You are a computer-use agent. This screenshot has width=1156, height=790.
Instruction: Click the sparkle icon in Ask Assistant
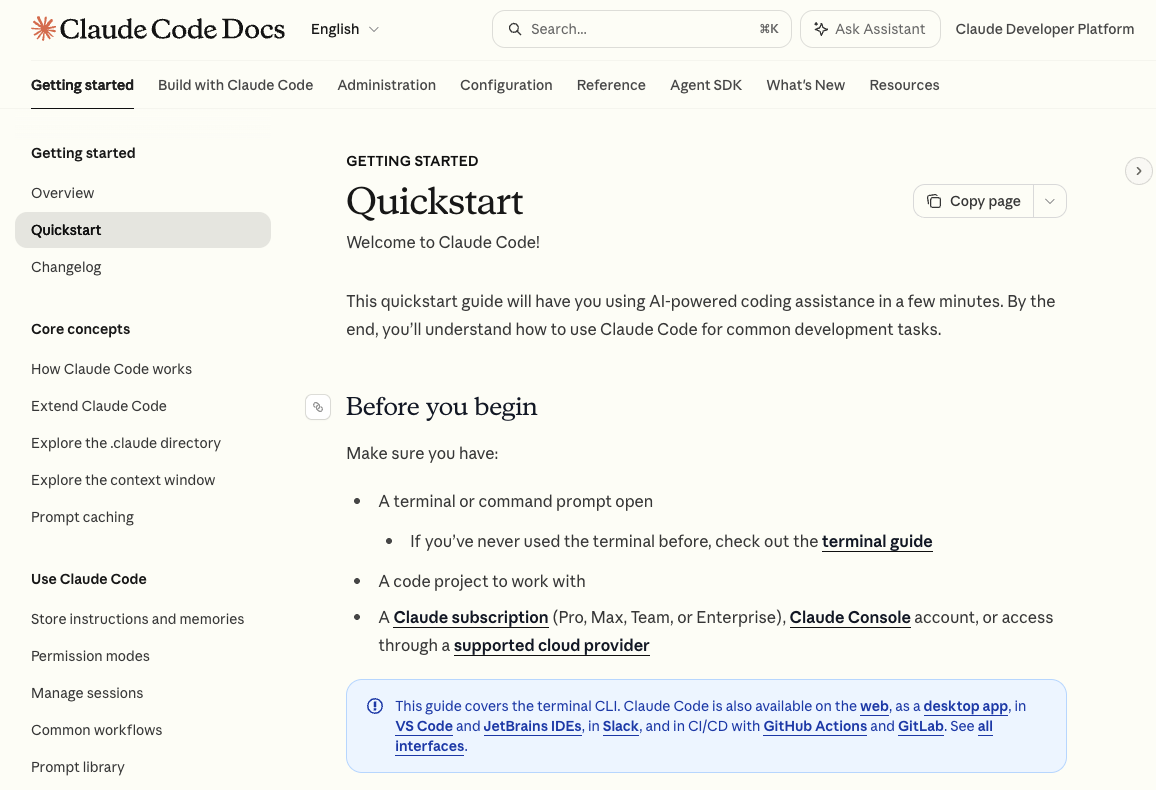821,29
